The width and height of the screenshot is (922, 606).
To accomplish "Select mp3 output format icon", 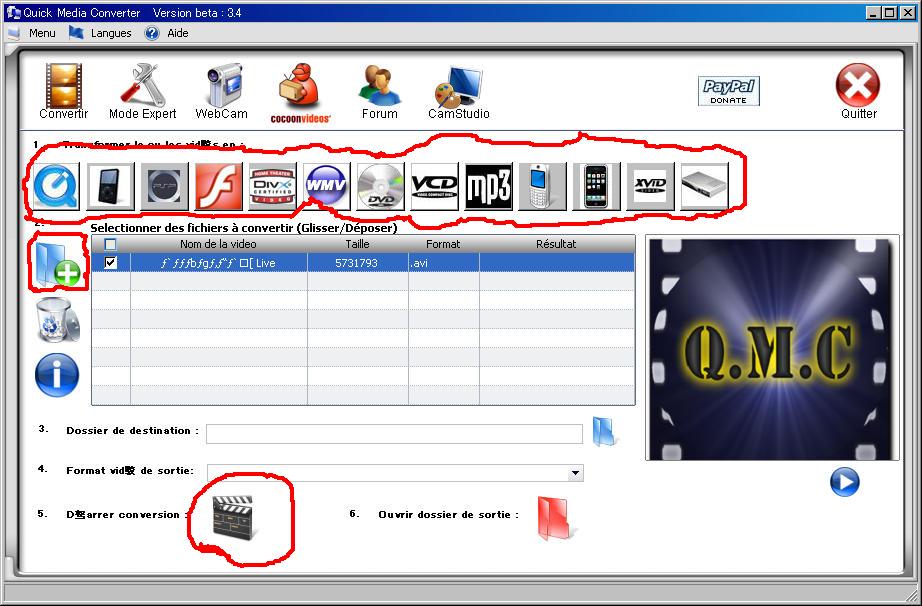I will coord(488,186).
